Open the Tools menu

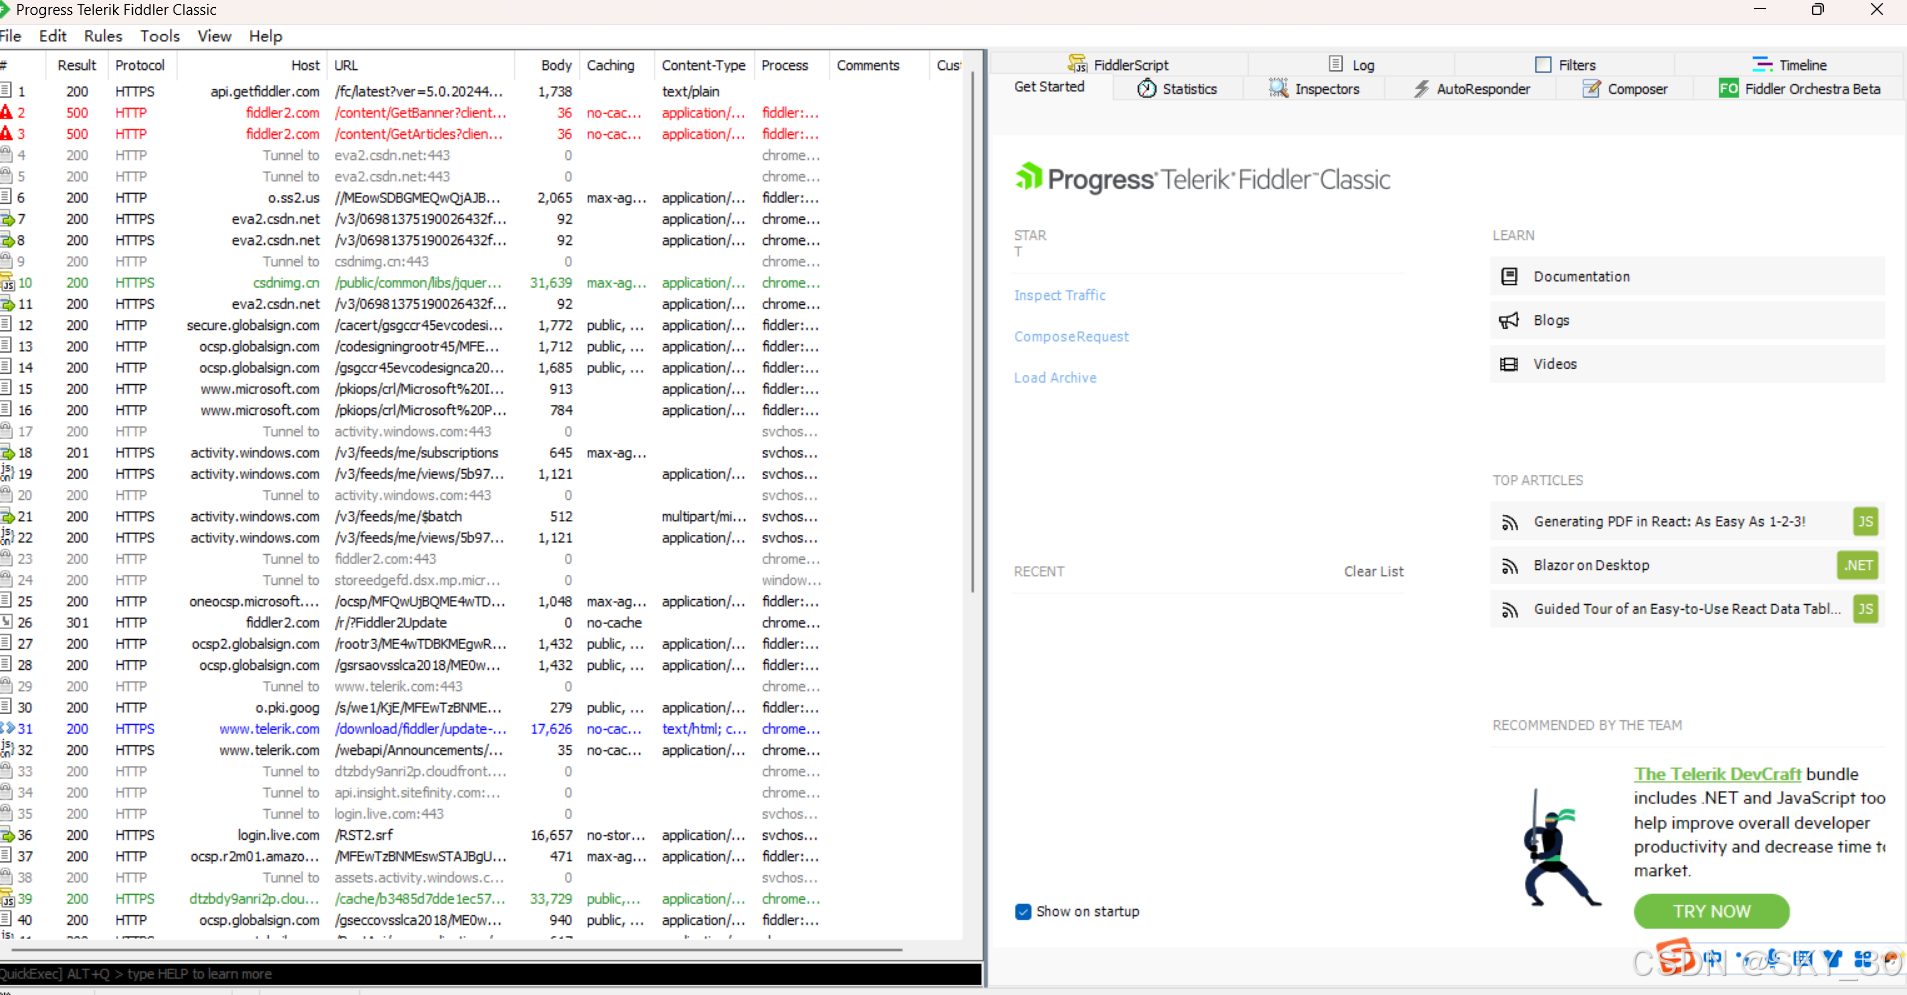[160, 36]
